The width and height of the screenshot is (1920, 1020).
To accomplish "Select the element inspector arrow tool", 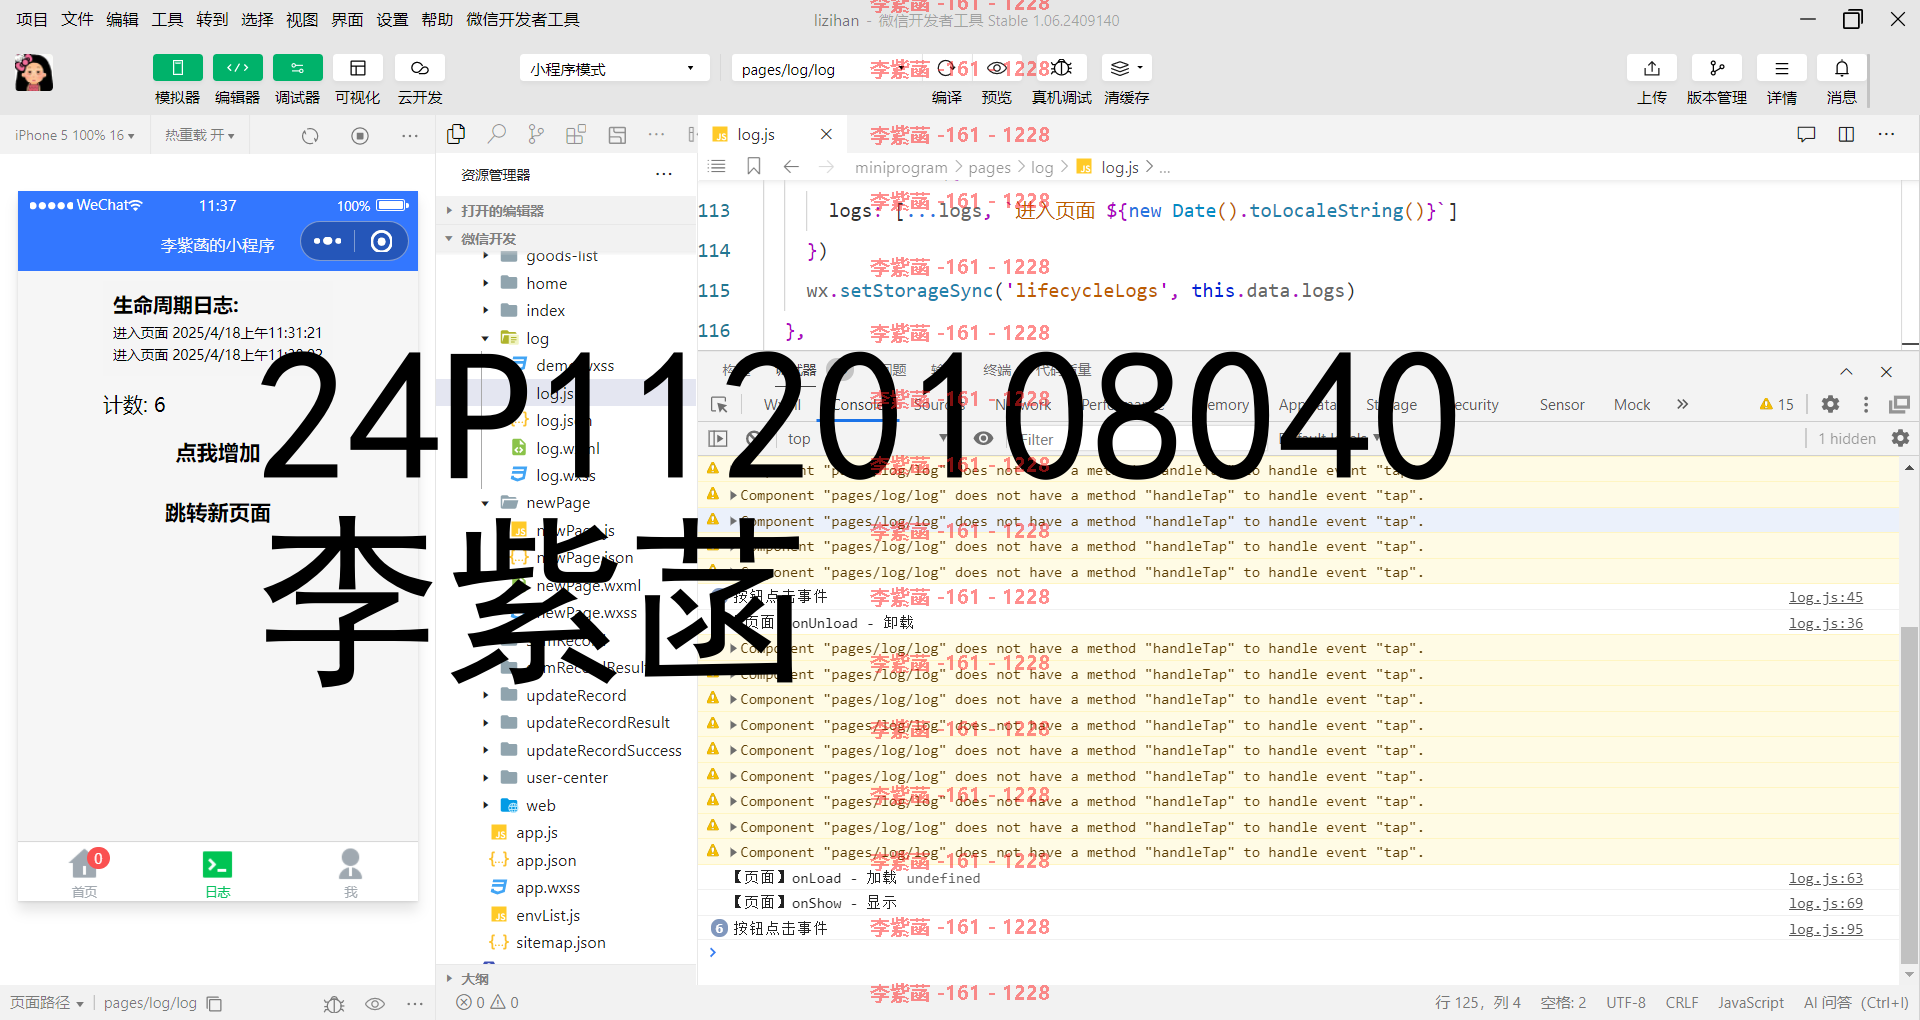I will [719, 404].
